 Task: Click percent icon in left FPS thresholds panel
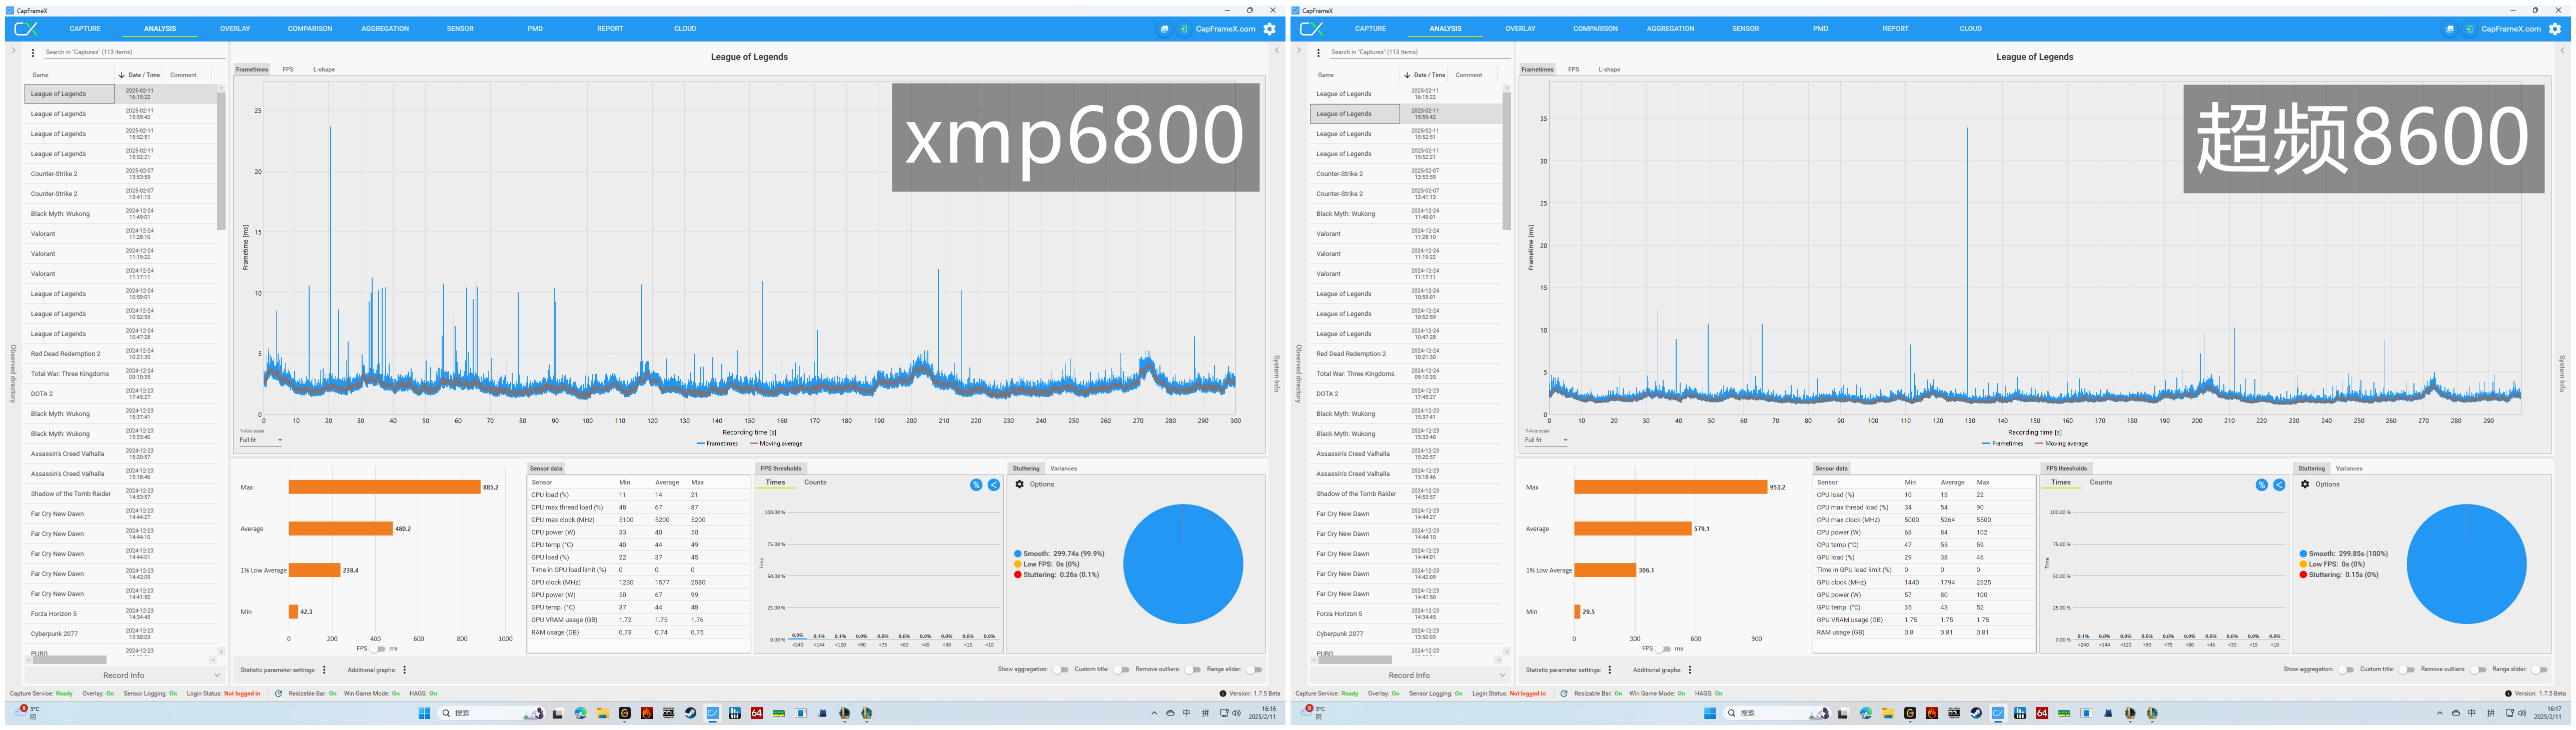976,485
